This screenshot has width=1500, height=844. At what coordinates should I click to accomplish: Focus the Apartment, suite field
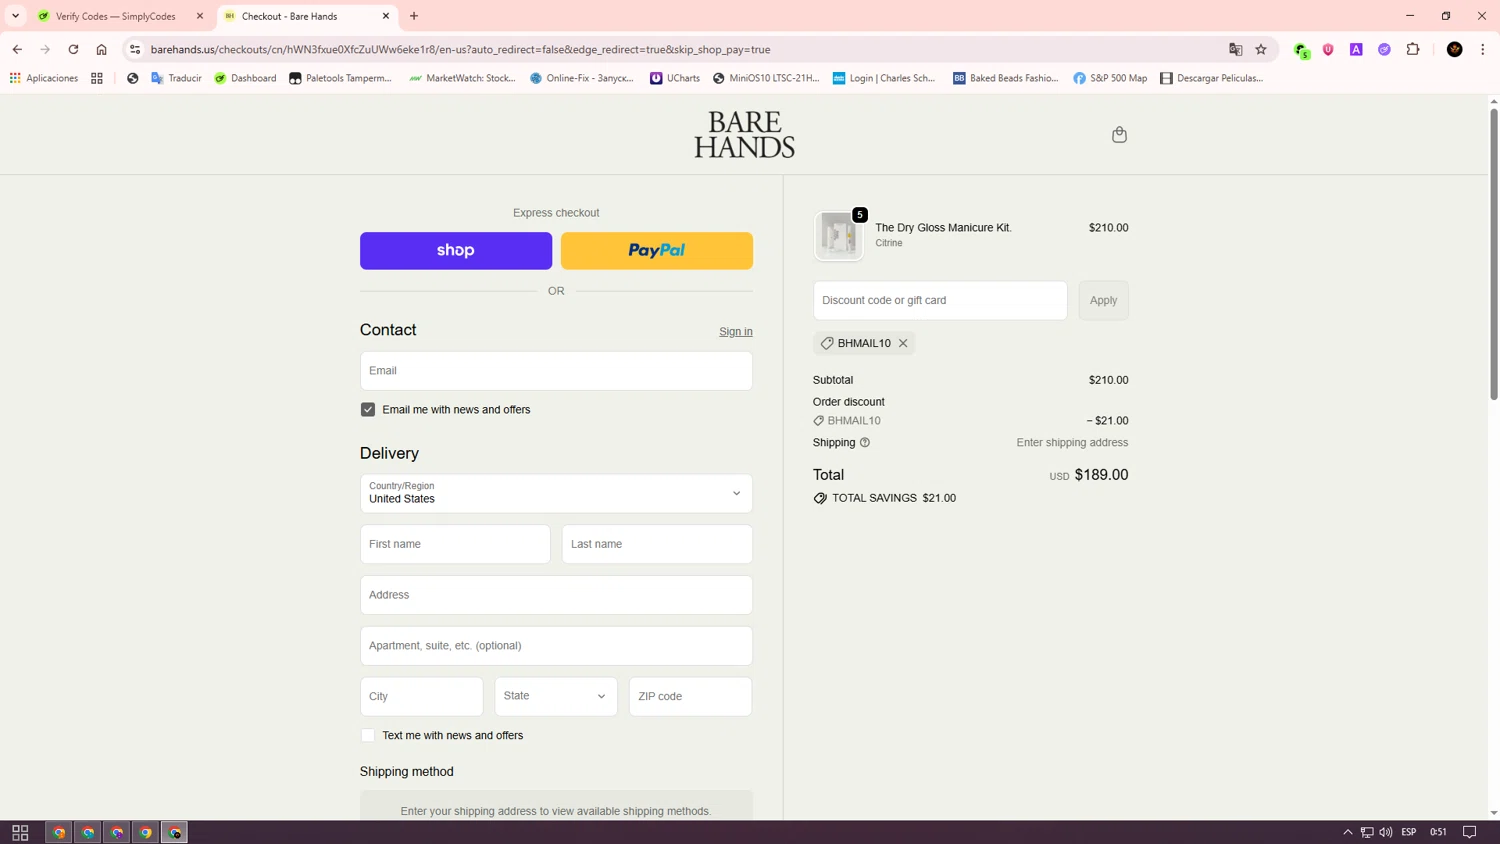tap(556, 646)
